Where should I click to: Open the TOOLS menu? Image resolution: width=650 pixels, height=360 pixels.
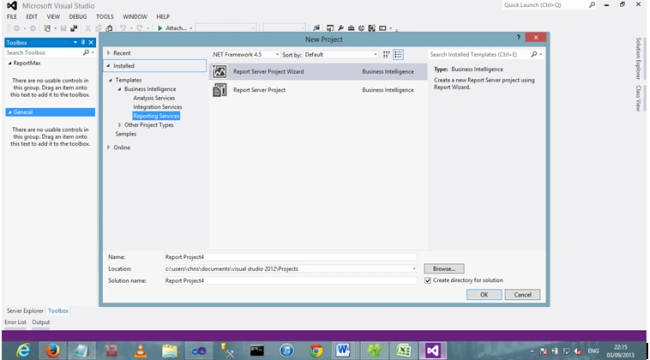[x=105, y=17]
